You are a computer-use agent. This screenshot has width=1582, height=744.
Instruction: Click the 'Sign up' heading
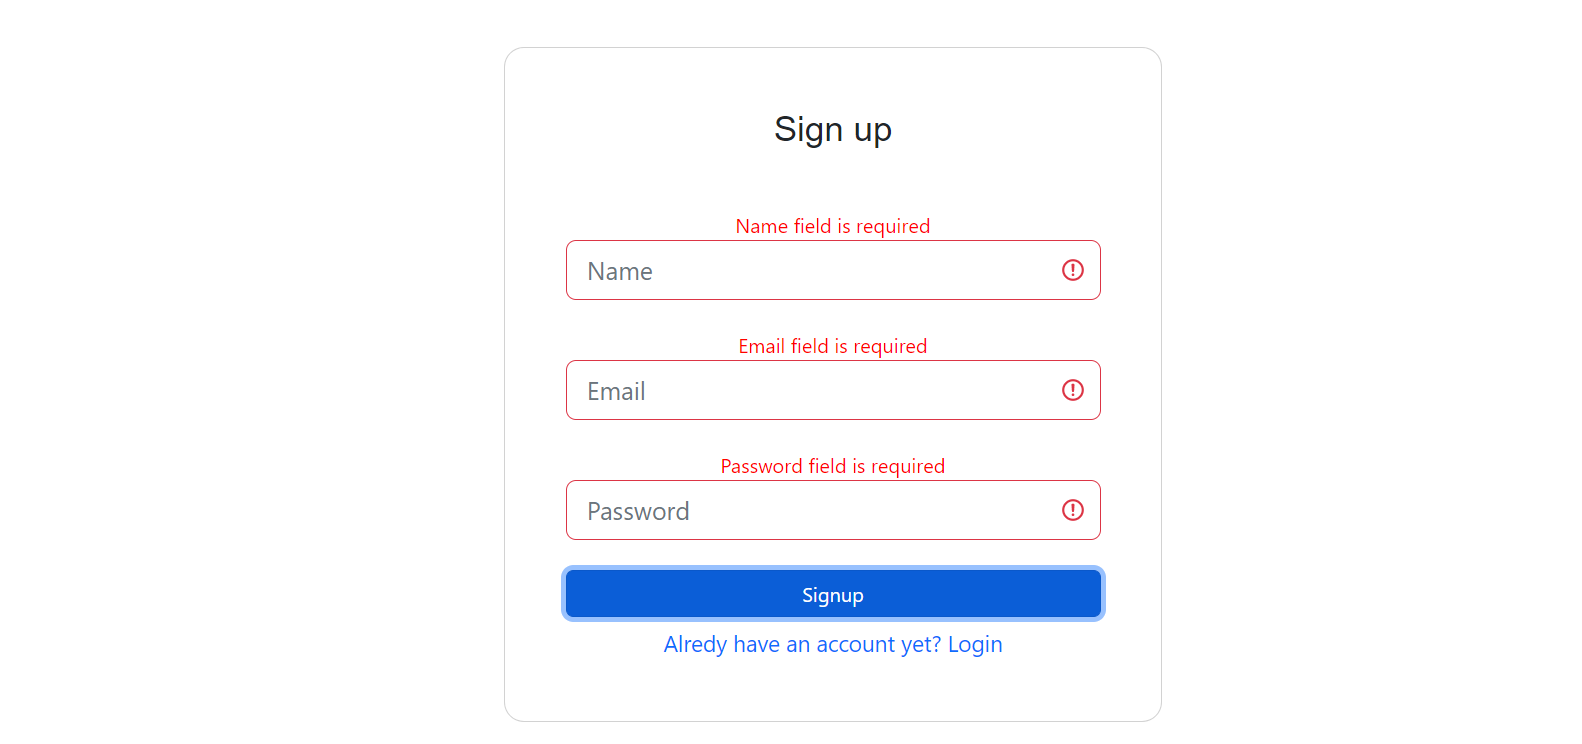pyautogui.click(x=832, y=130)
